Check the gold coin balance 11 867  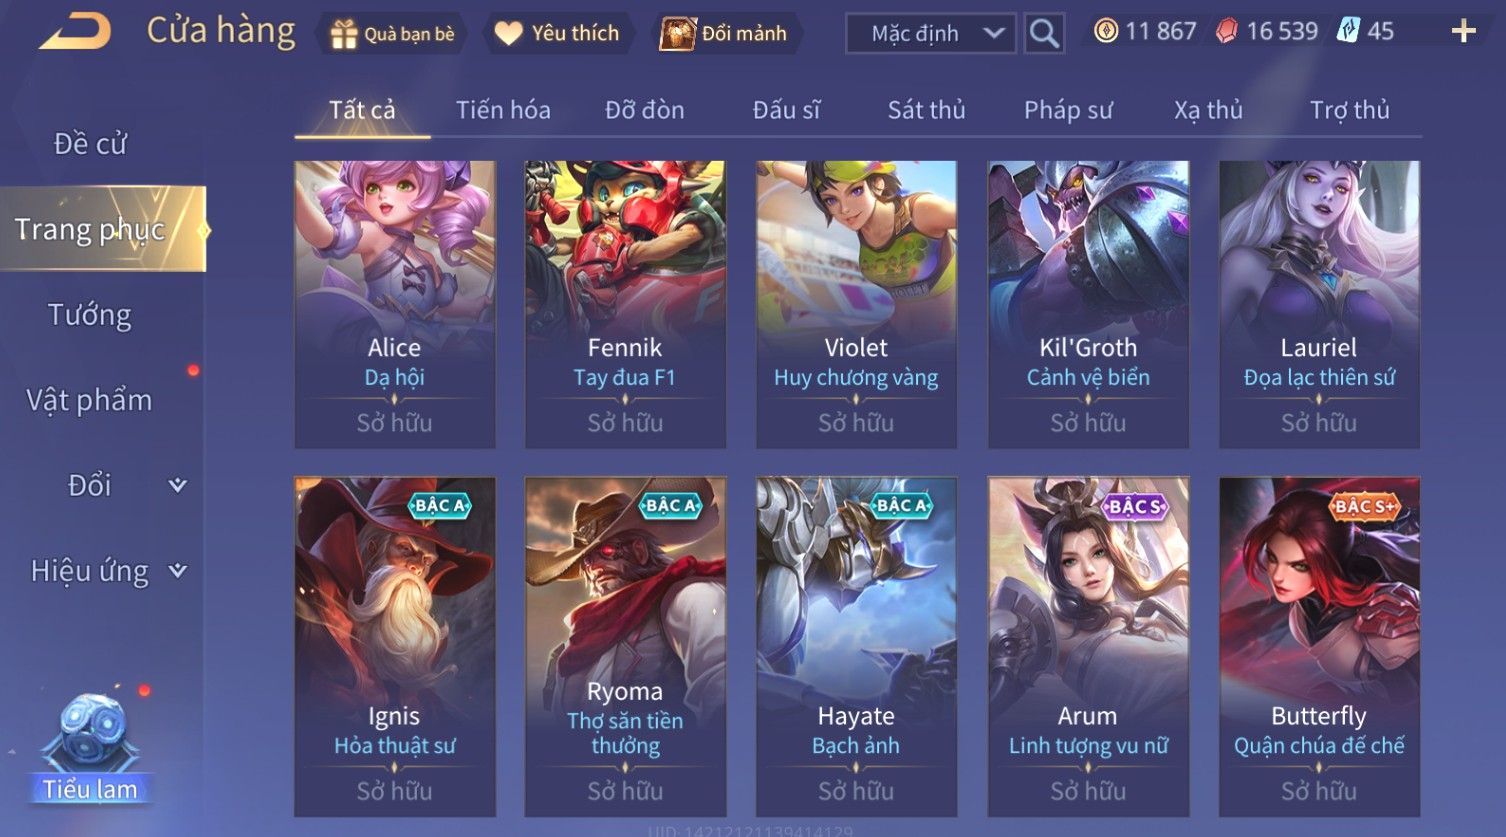1144,32
